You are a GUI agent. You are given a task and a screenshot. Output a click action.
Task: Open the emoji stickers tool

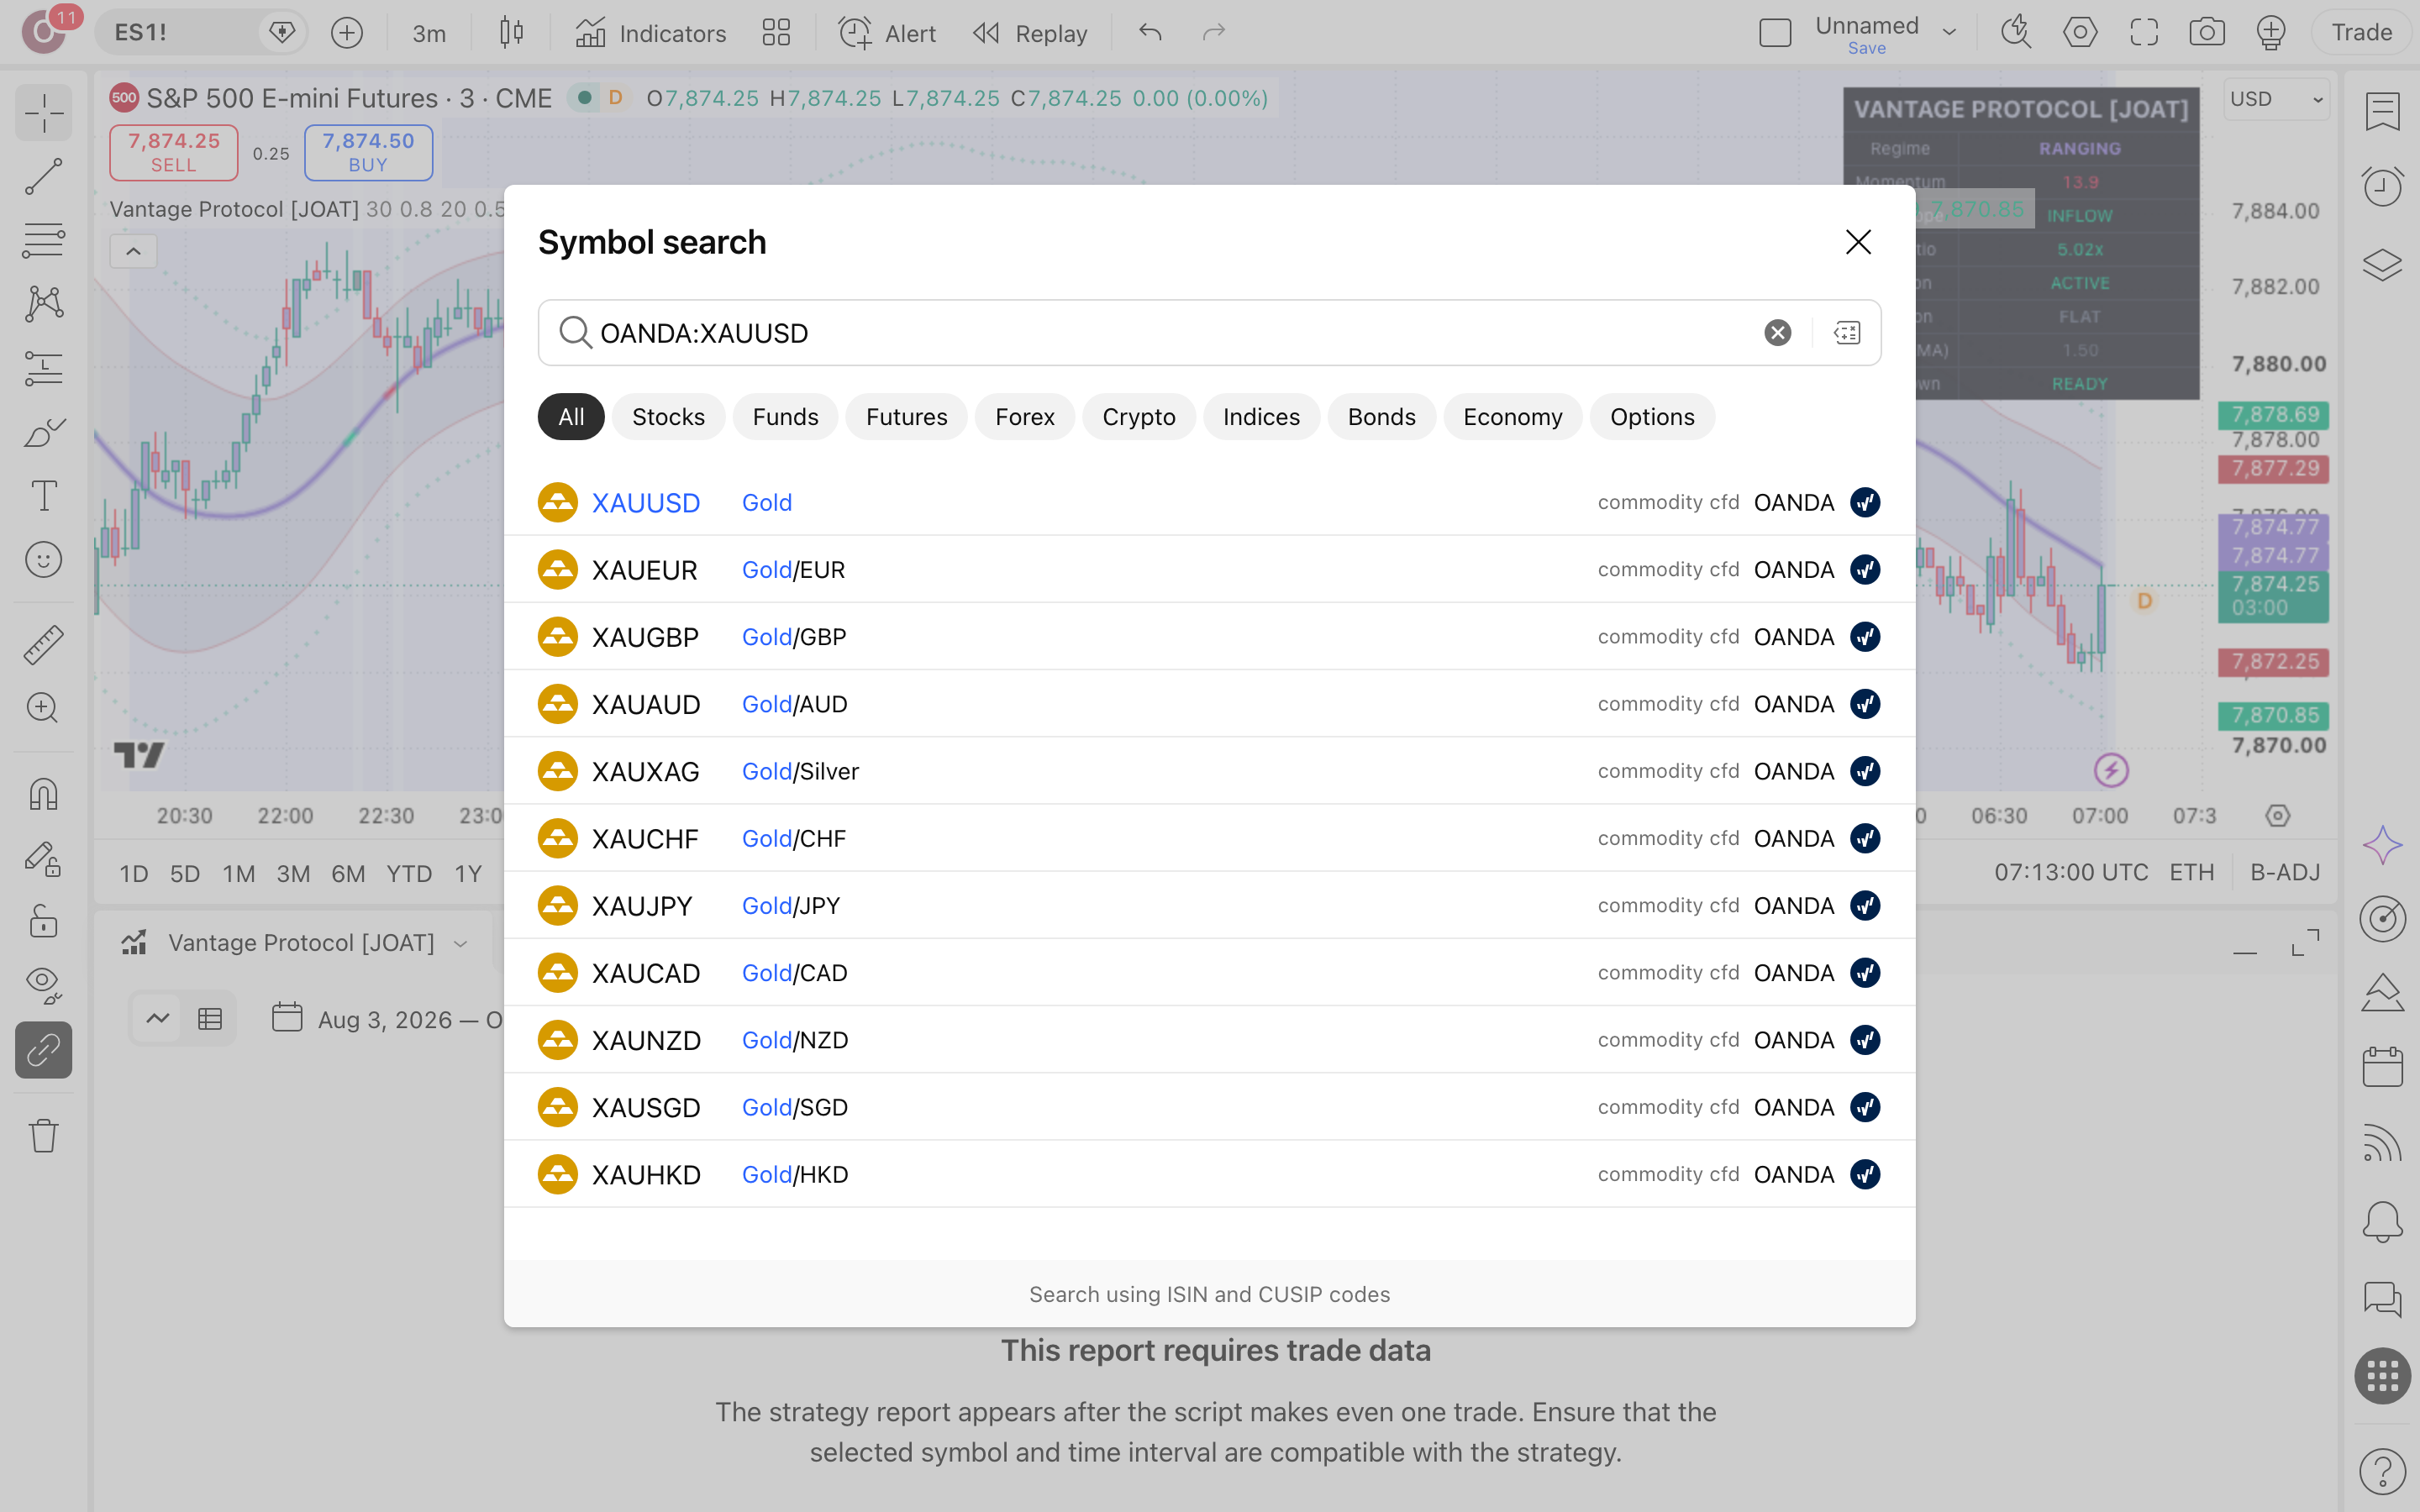click(43, 560)
